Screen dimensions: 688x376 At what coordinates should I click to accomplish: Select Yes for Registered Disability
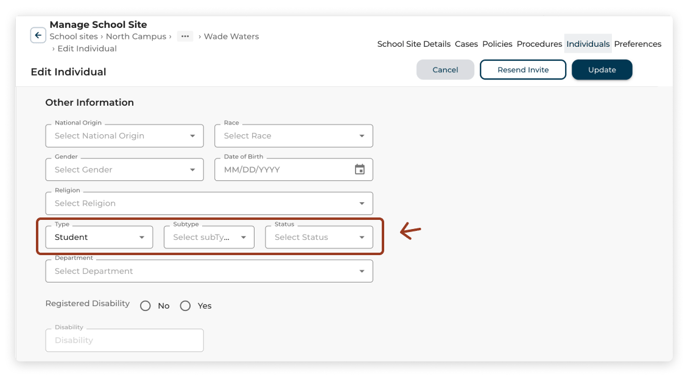click(x=185, y=306)
